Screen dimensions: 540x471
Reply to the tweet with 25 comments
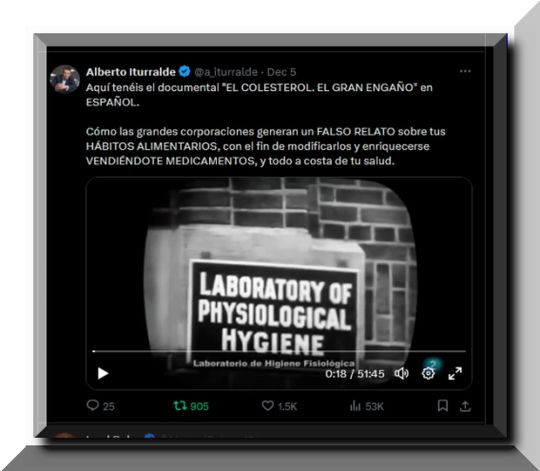(100, 406)
